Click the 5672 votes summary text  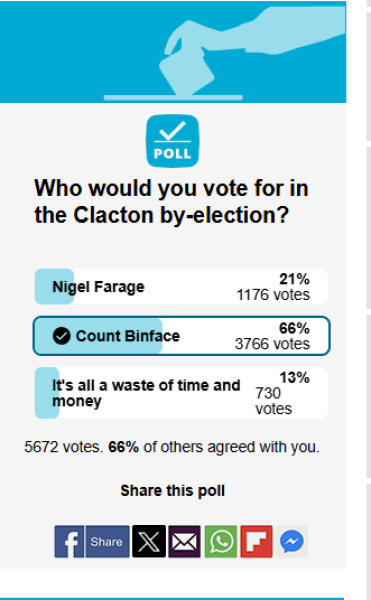63,447
